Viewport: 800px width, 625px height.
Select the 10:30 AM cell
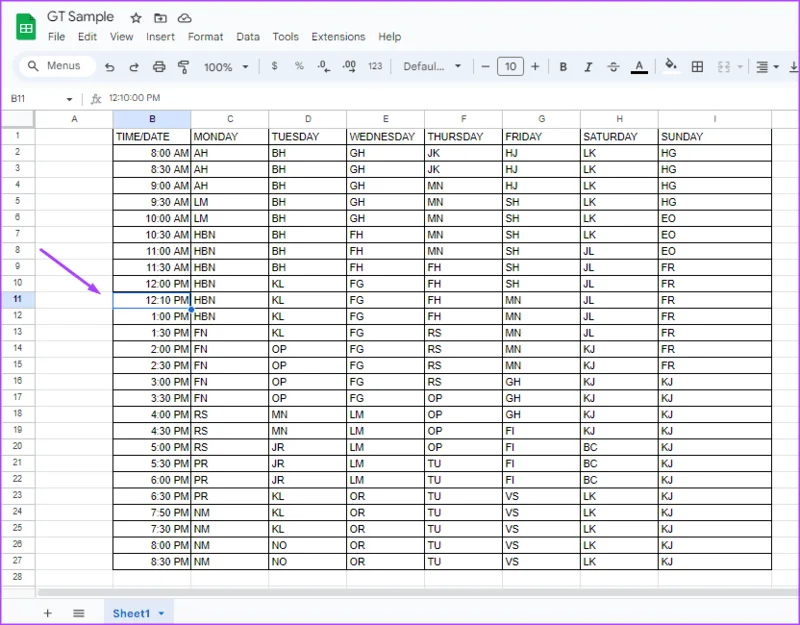(152, 235)
